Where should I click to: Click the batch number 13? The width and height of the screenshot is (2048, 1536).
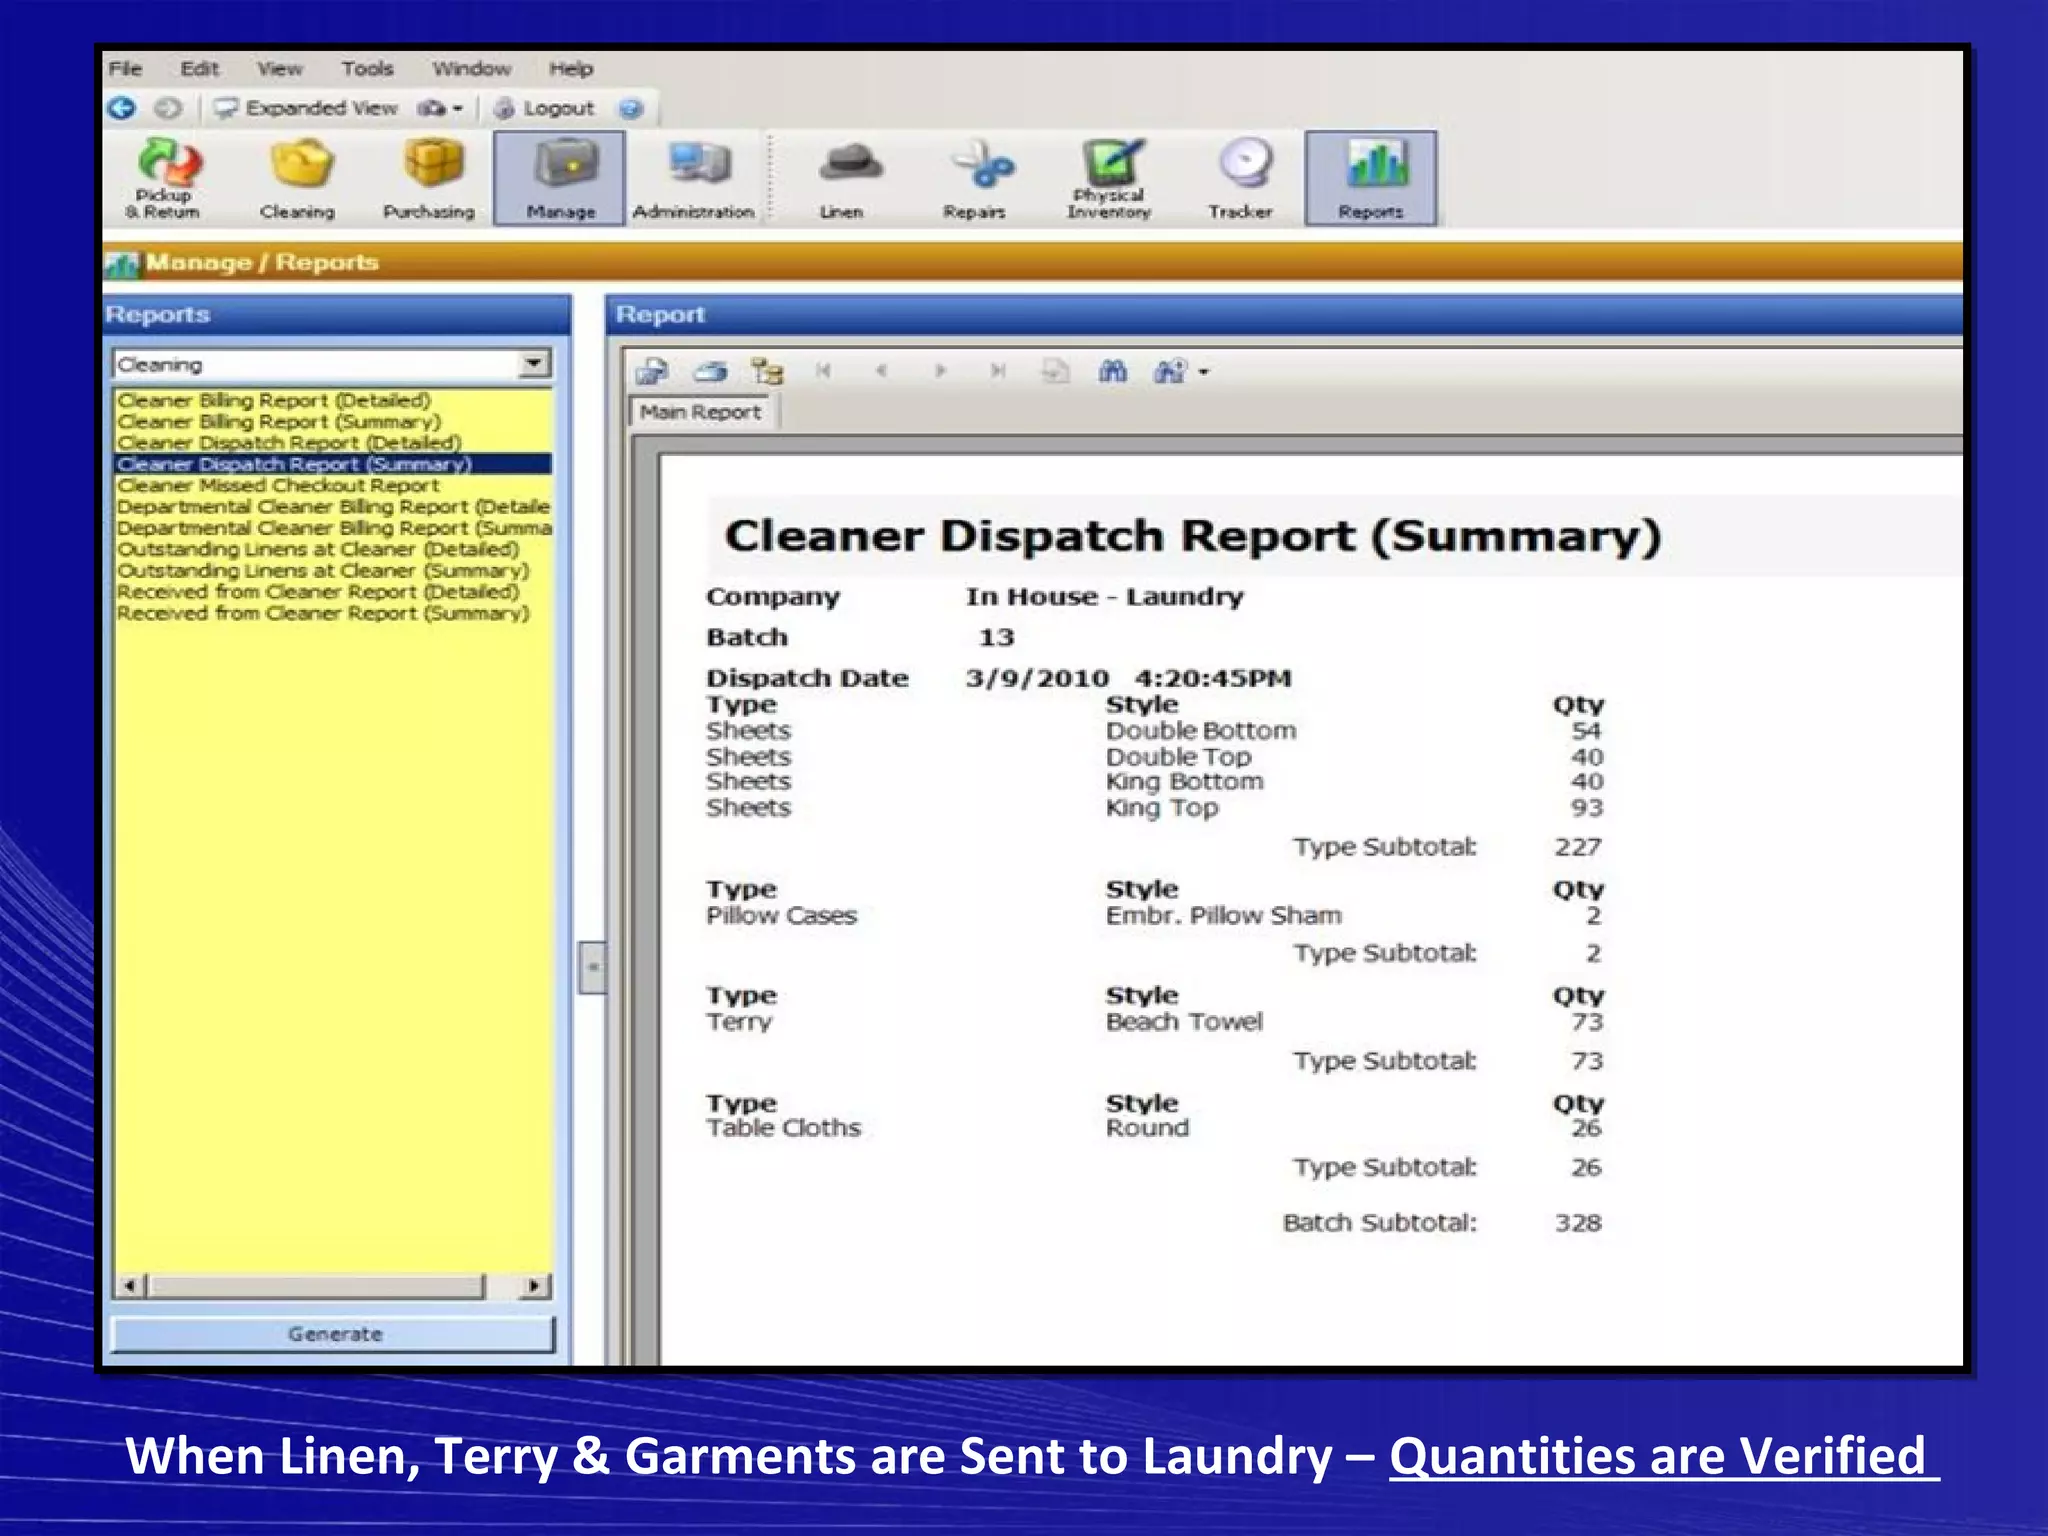point(996,638)
